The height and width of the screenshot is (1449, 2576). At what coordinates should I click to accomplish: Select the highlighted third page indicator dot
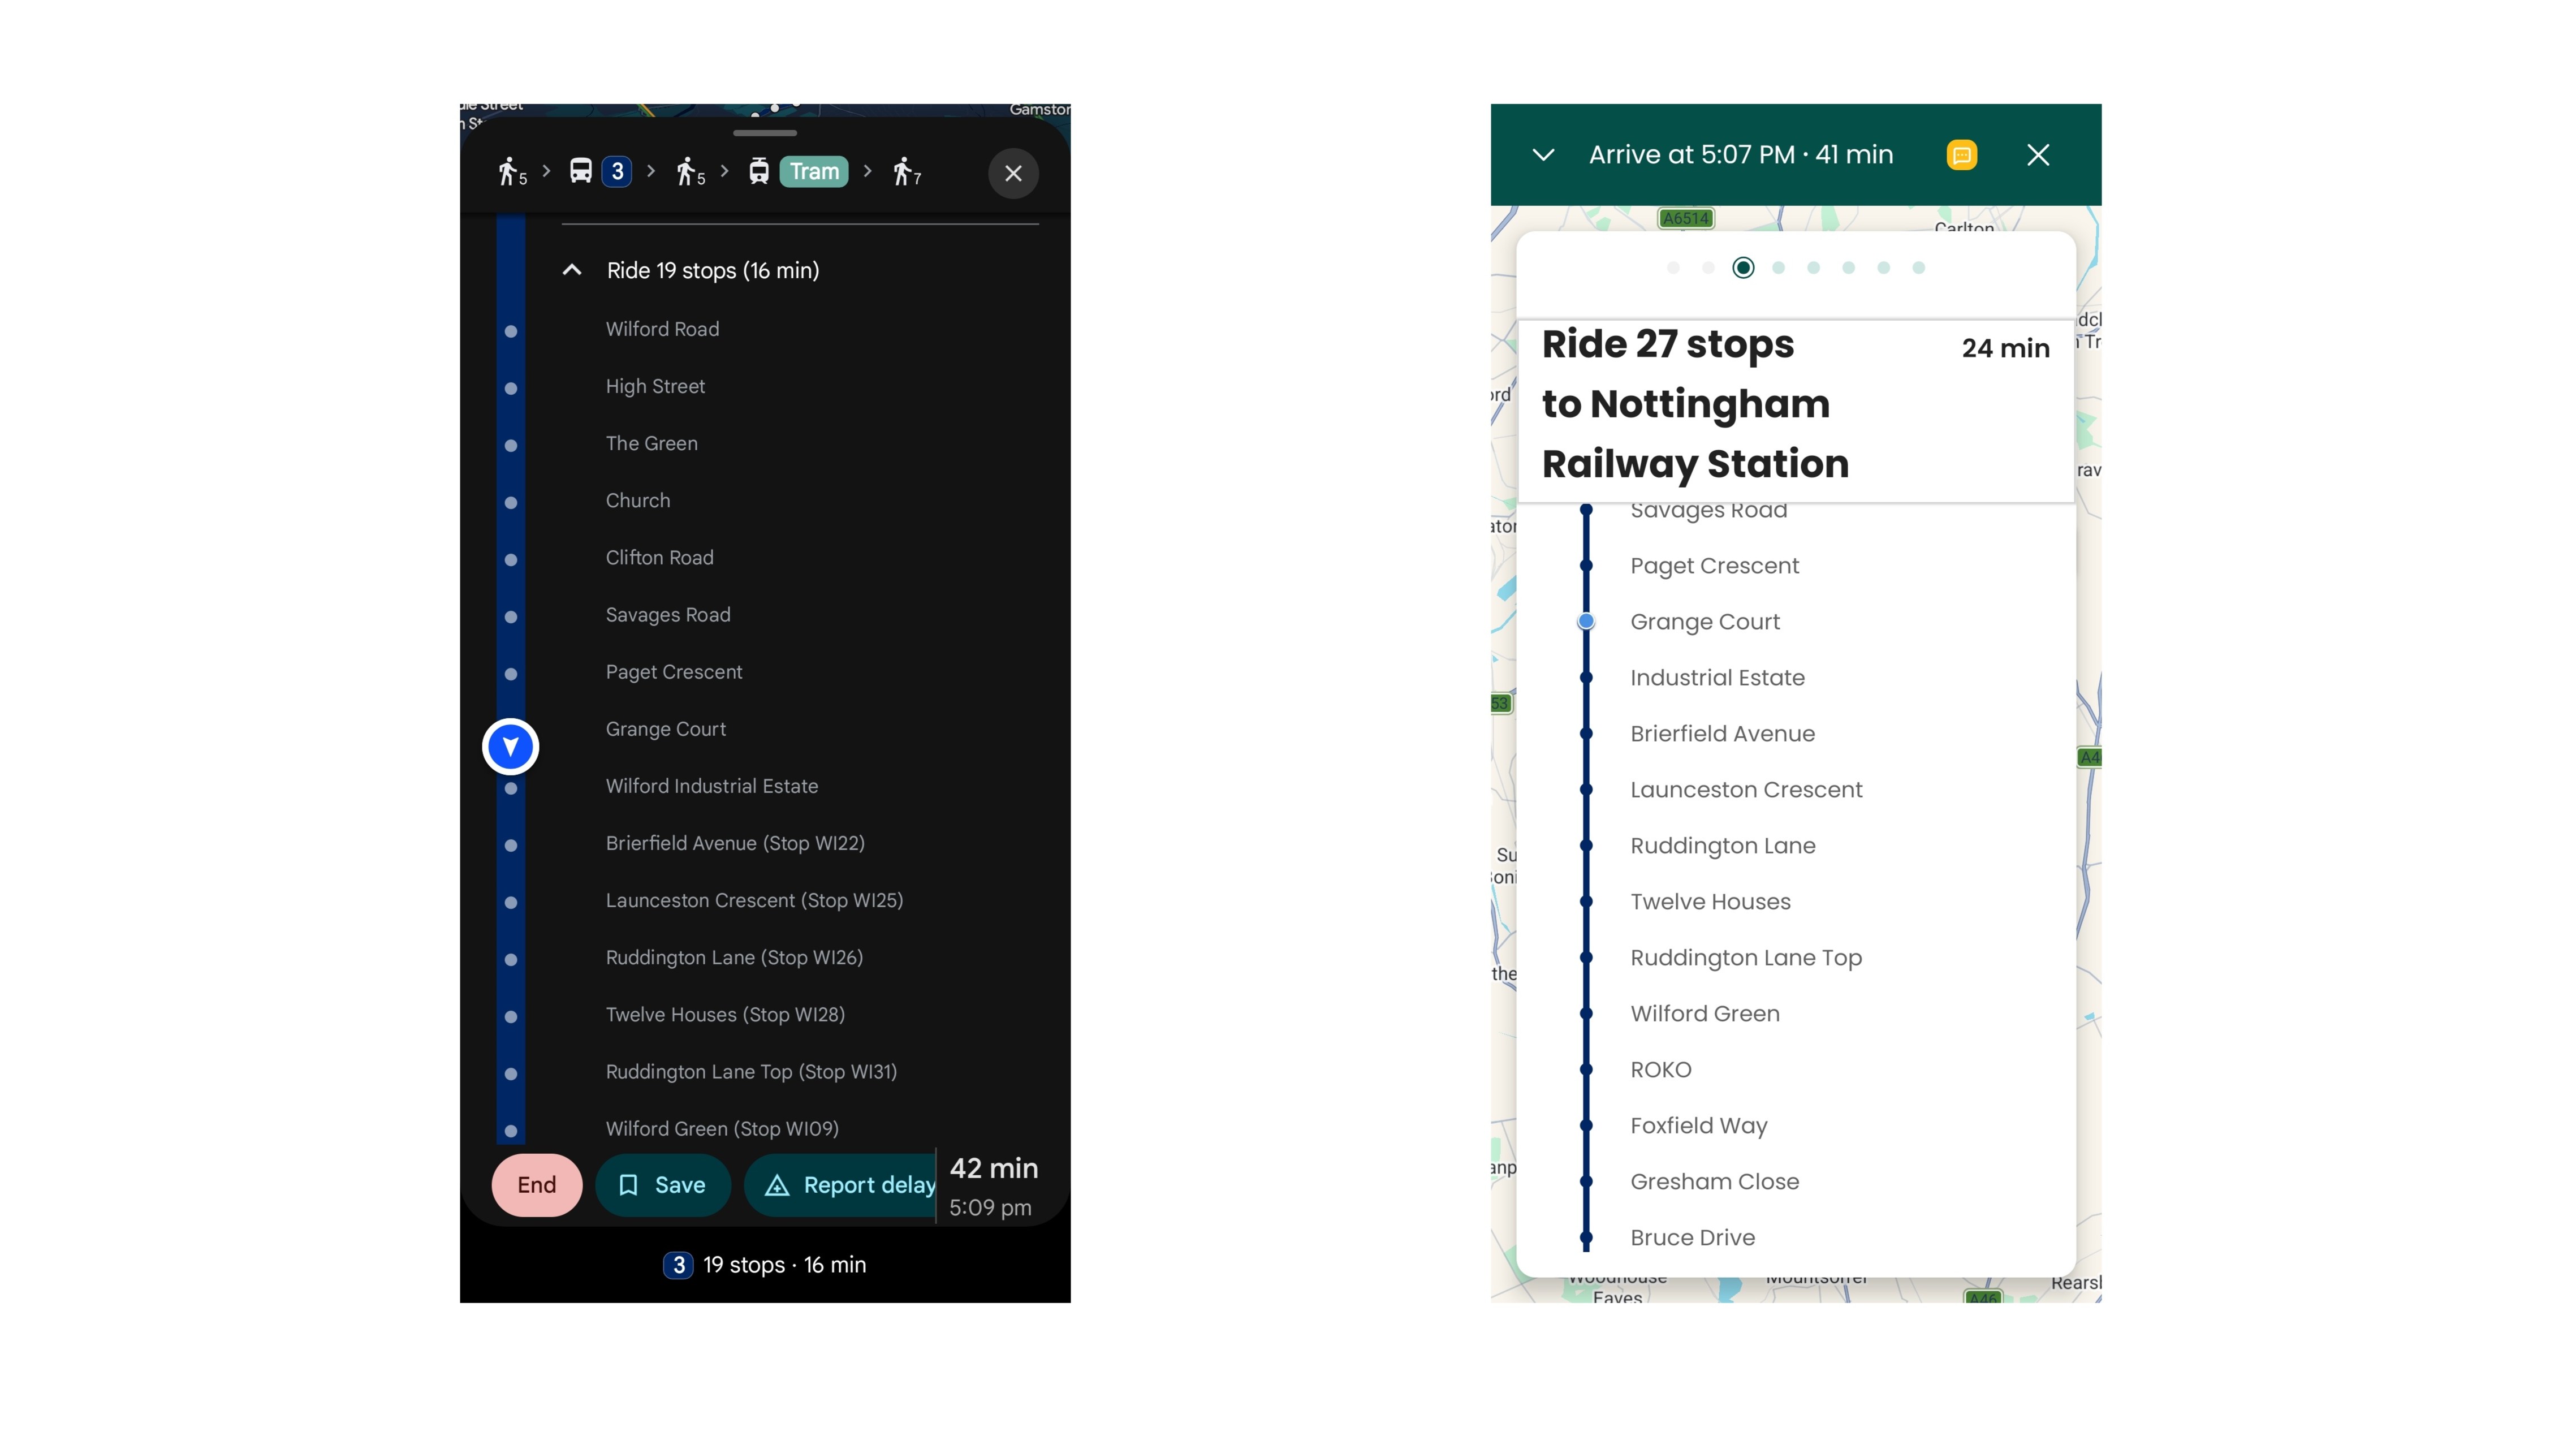(1743, 267)
